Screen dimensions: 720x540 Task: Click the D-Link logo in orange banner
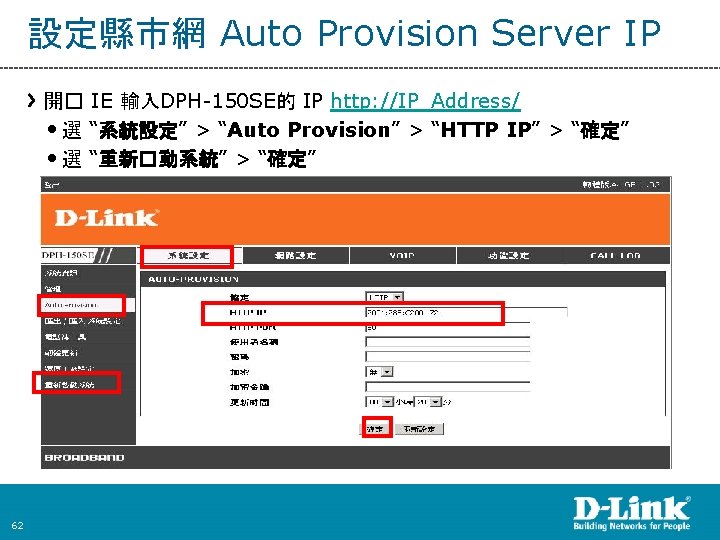tap(107, 218)
